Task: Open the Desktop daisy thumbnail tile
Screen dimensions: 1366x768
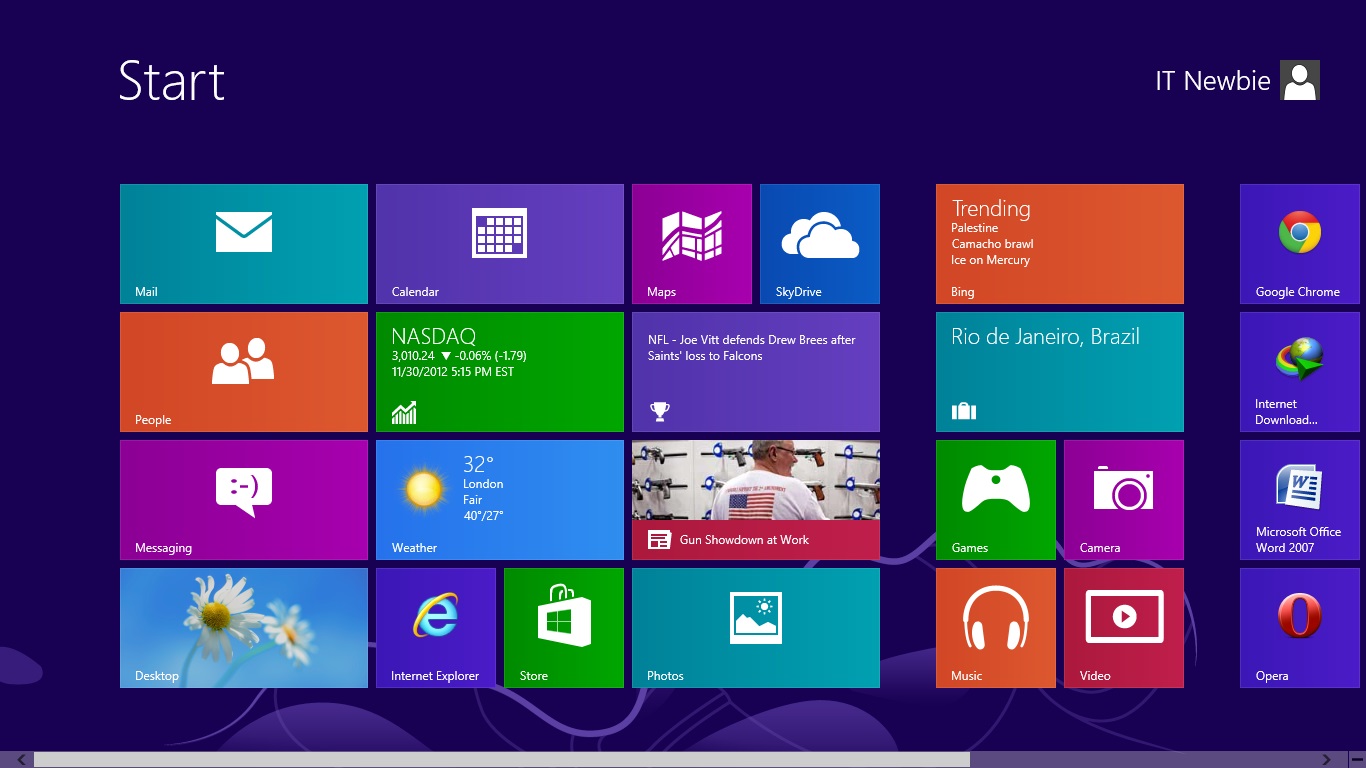Action: pyautogui.click(x=244, y=628)
